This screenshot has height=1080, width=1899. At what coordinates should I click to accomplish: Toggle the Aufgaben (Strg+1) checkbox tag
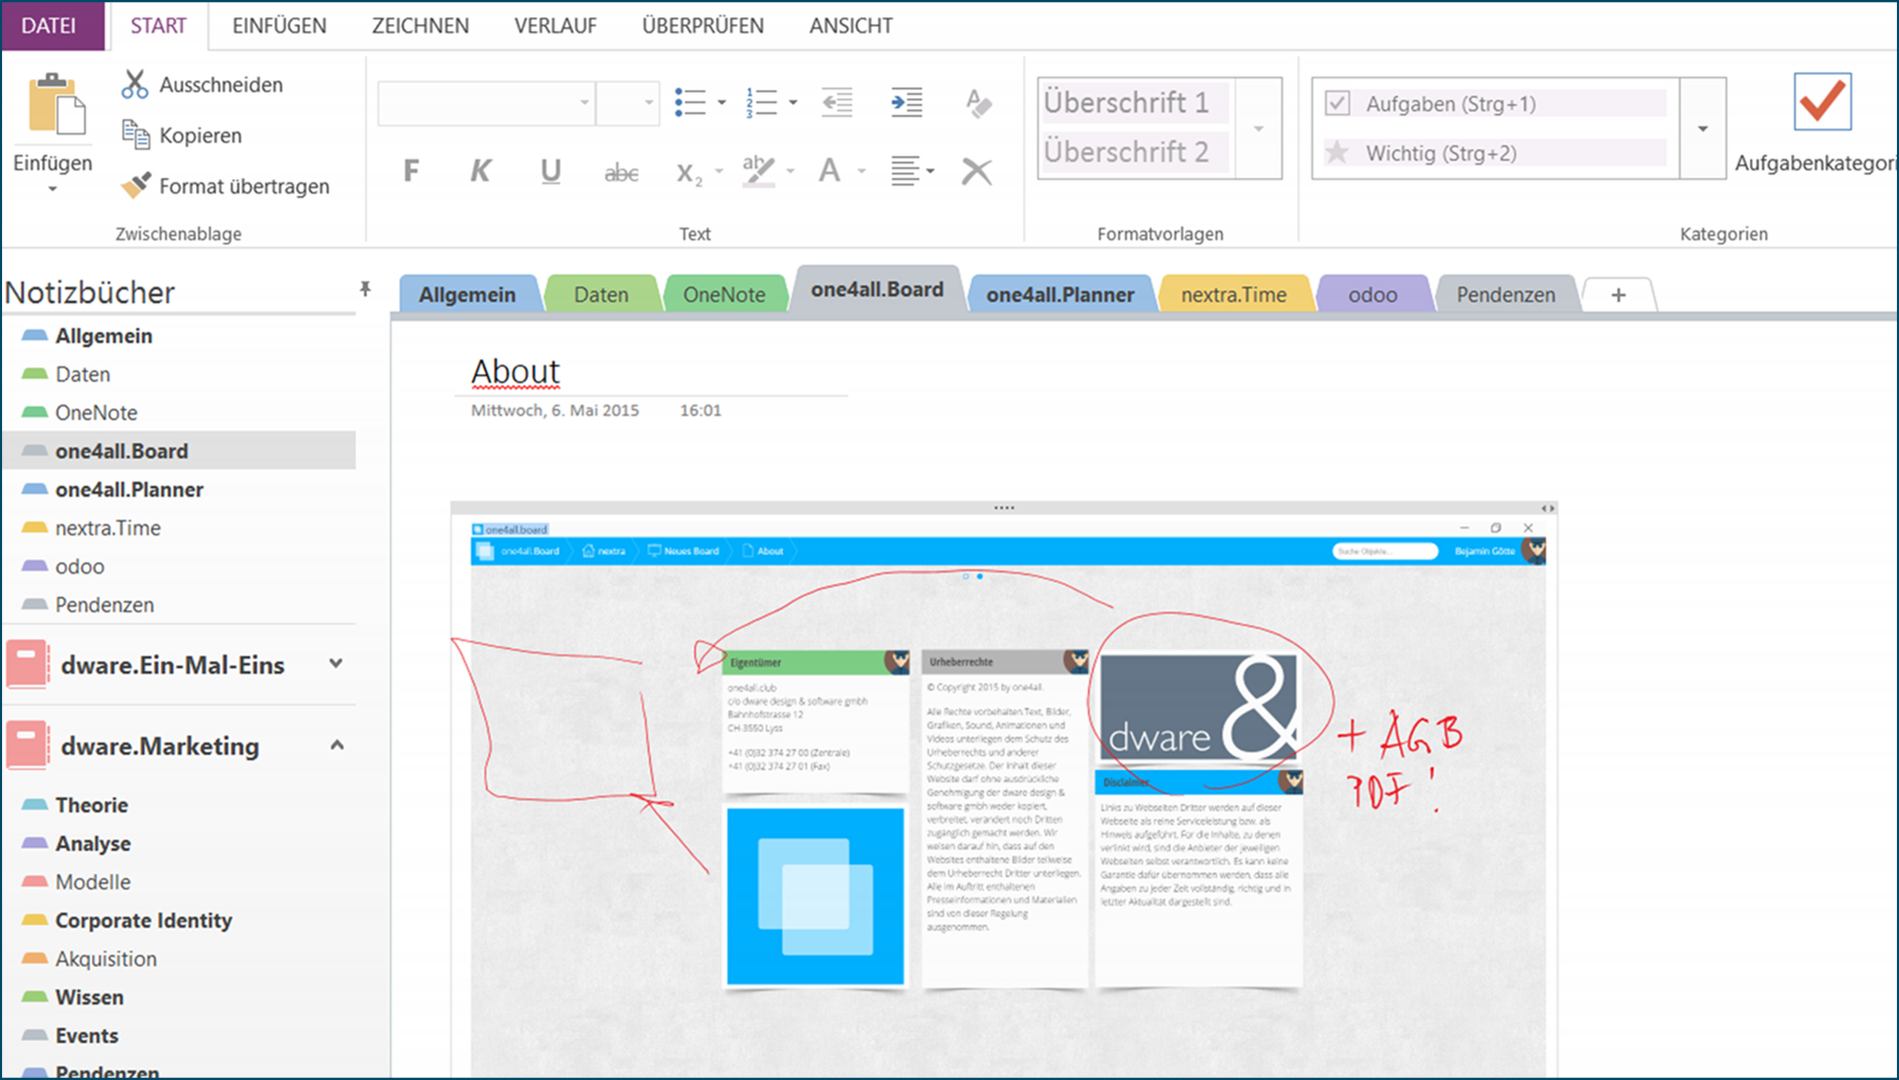coord(1337,103)
